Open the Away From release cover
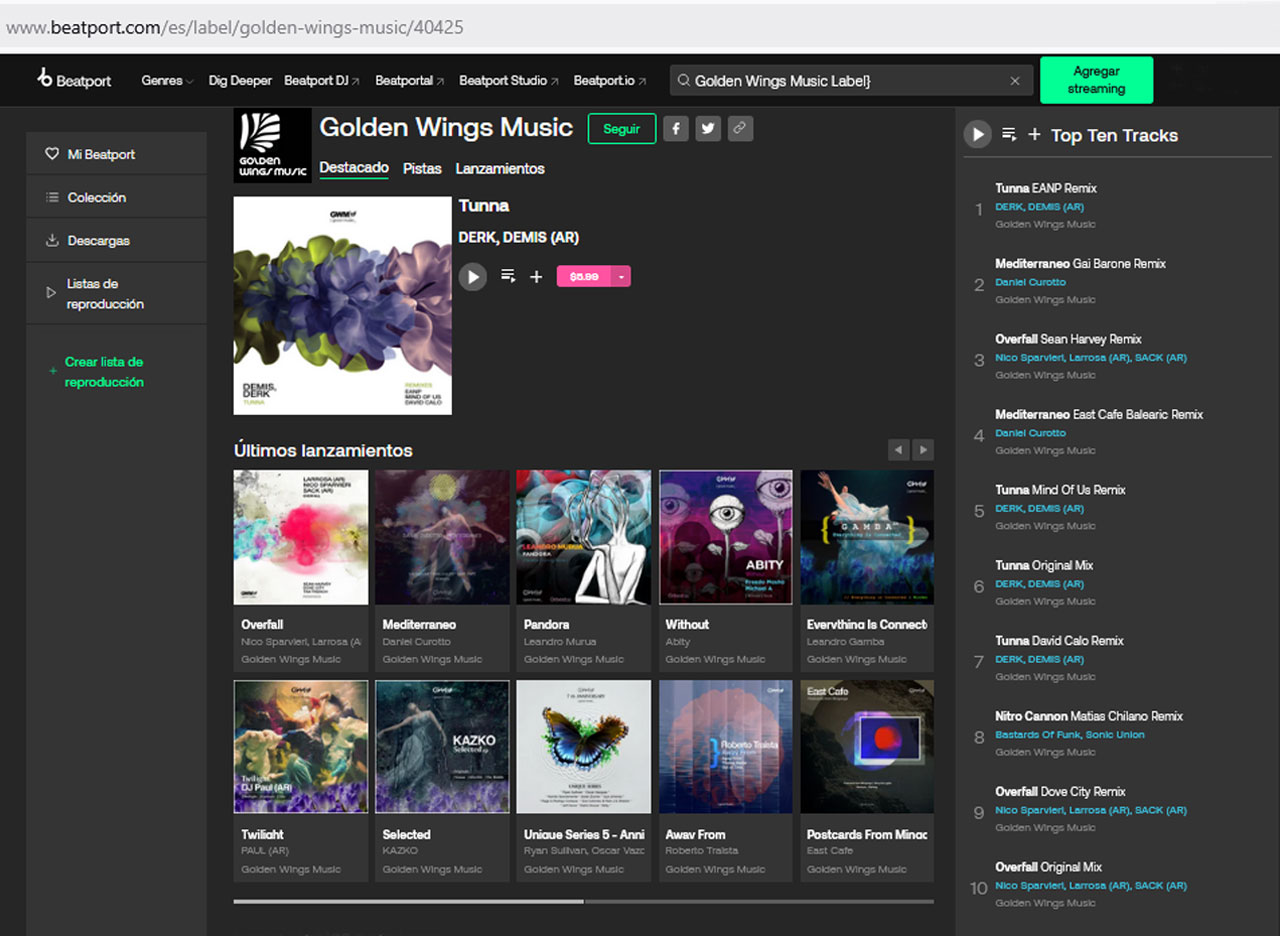Screen dimensions: 1280x936 pyautogui.click(x=726, y=747)
